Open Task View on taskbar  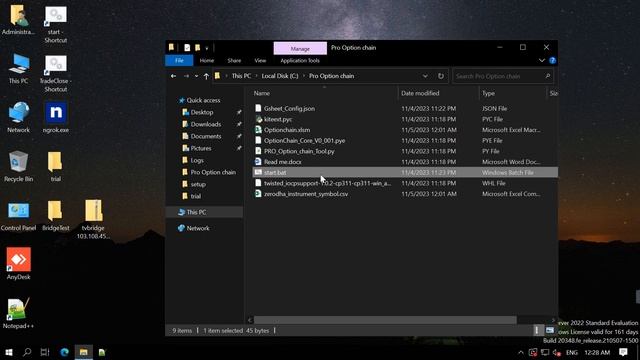tap(45, 352)
